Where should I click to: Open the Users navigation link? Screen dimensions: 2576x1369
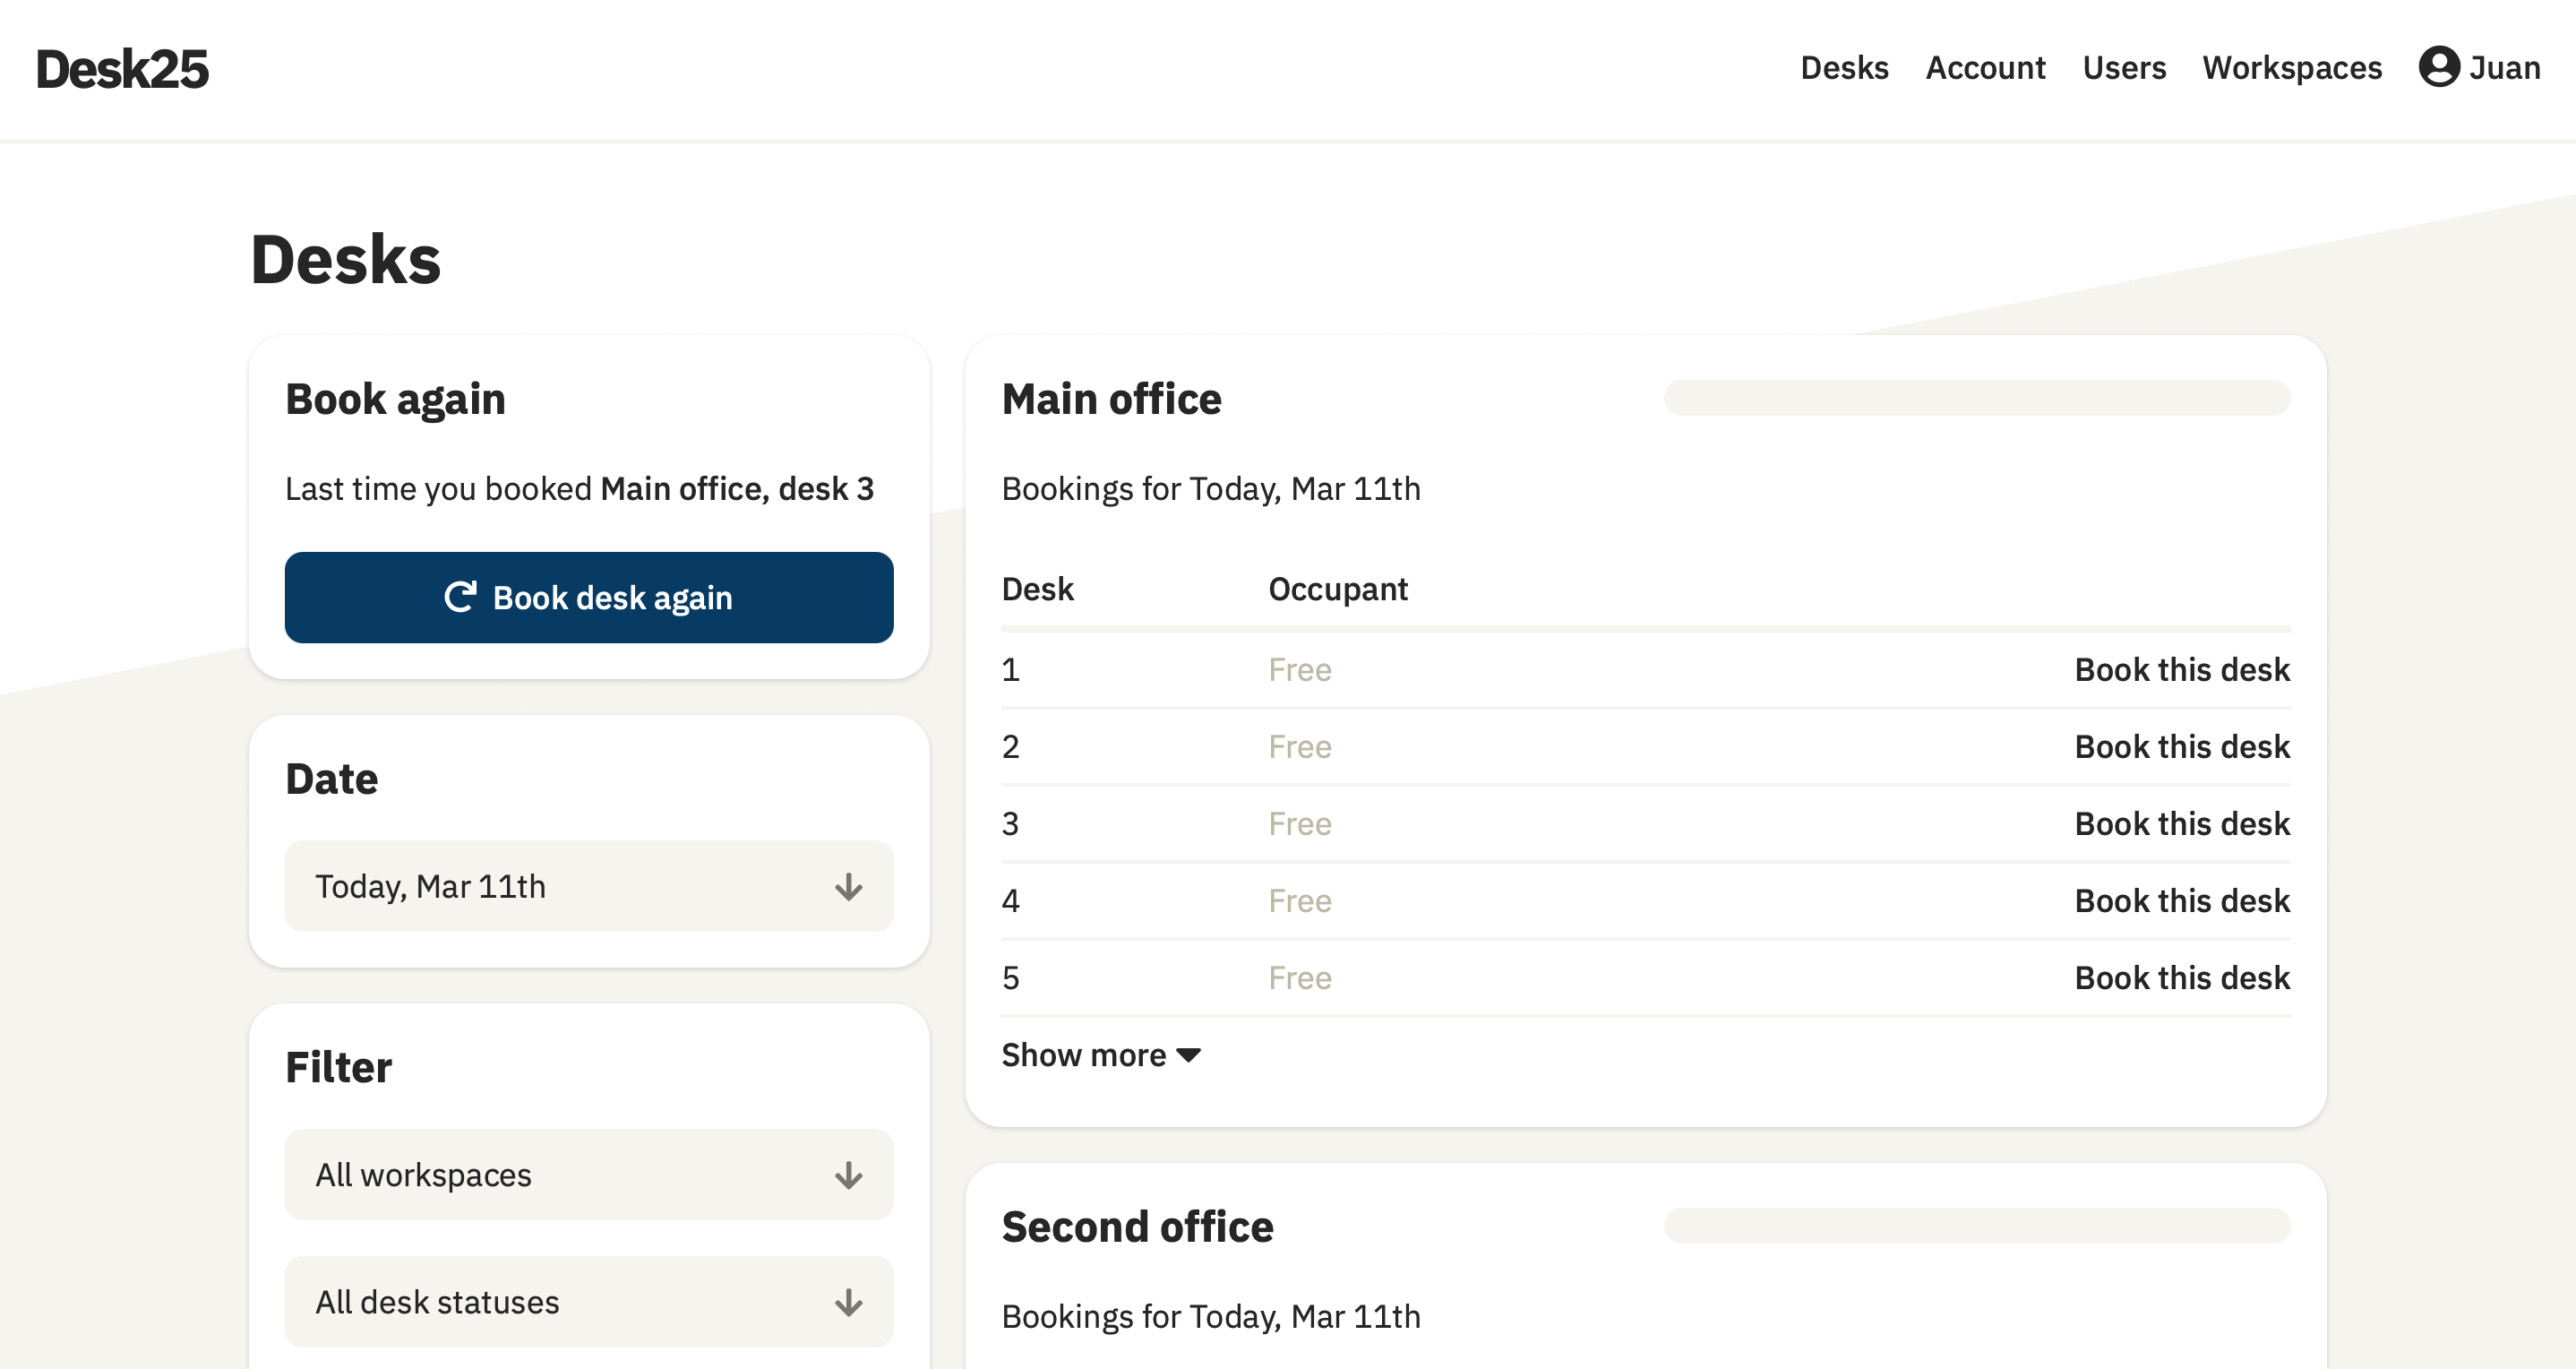2124,68
